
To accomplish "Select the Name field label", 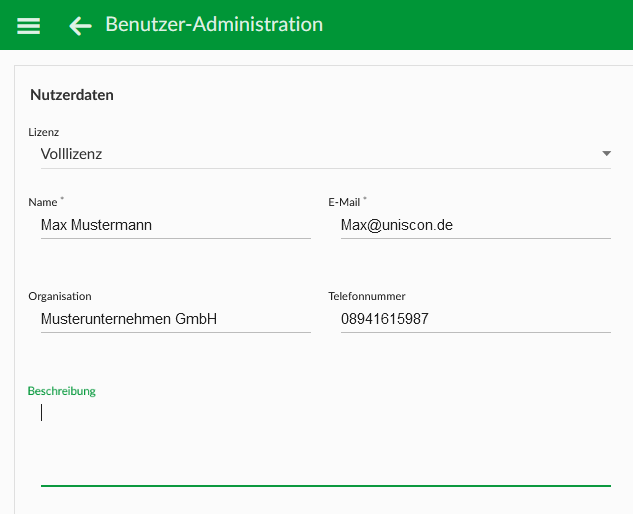I will [43, 202].
